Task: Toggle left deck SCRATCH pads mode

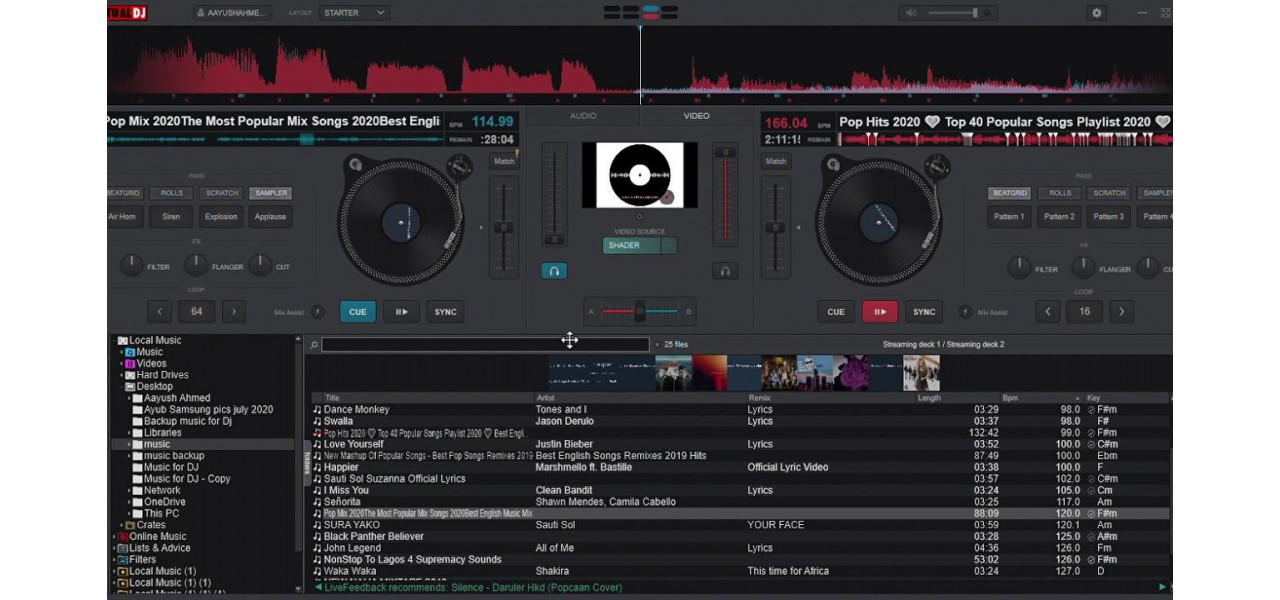Action: (x=221, y=193)
